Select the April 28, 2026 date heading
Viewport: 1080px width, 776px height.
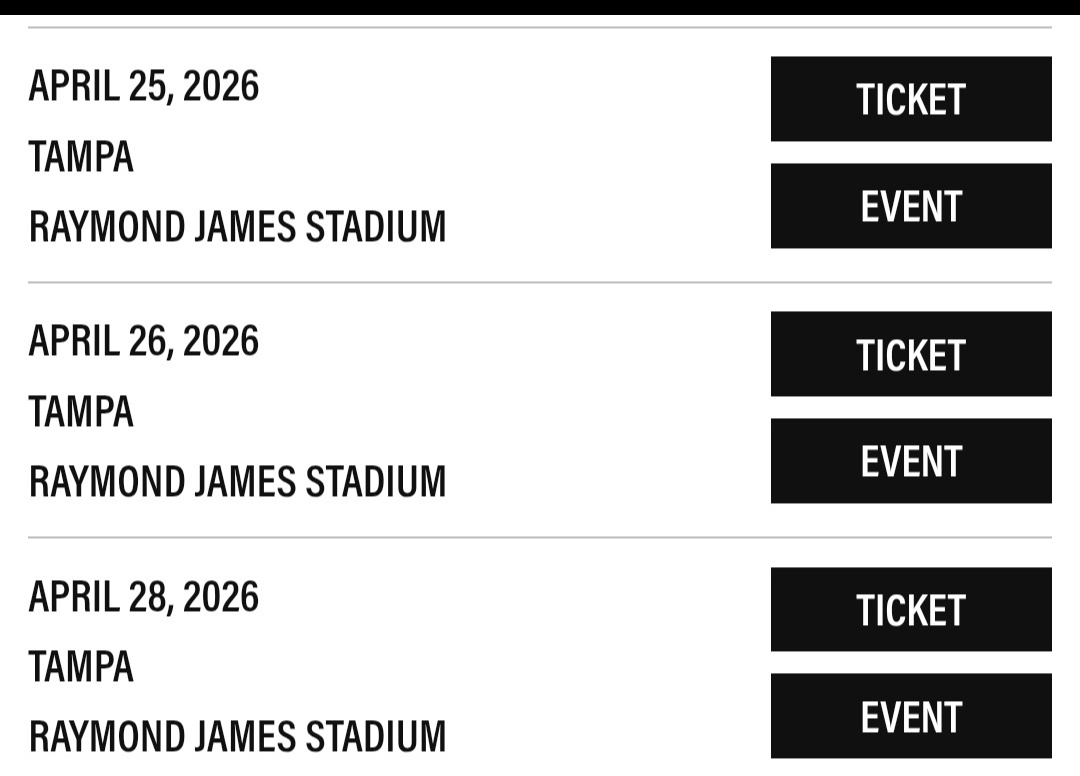point(143,597)
